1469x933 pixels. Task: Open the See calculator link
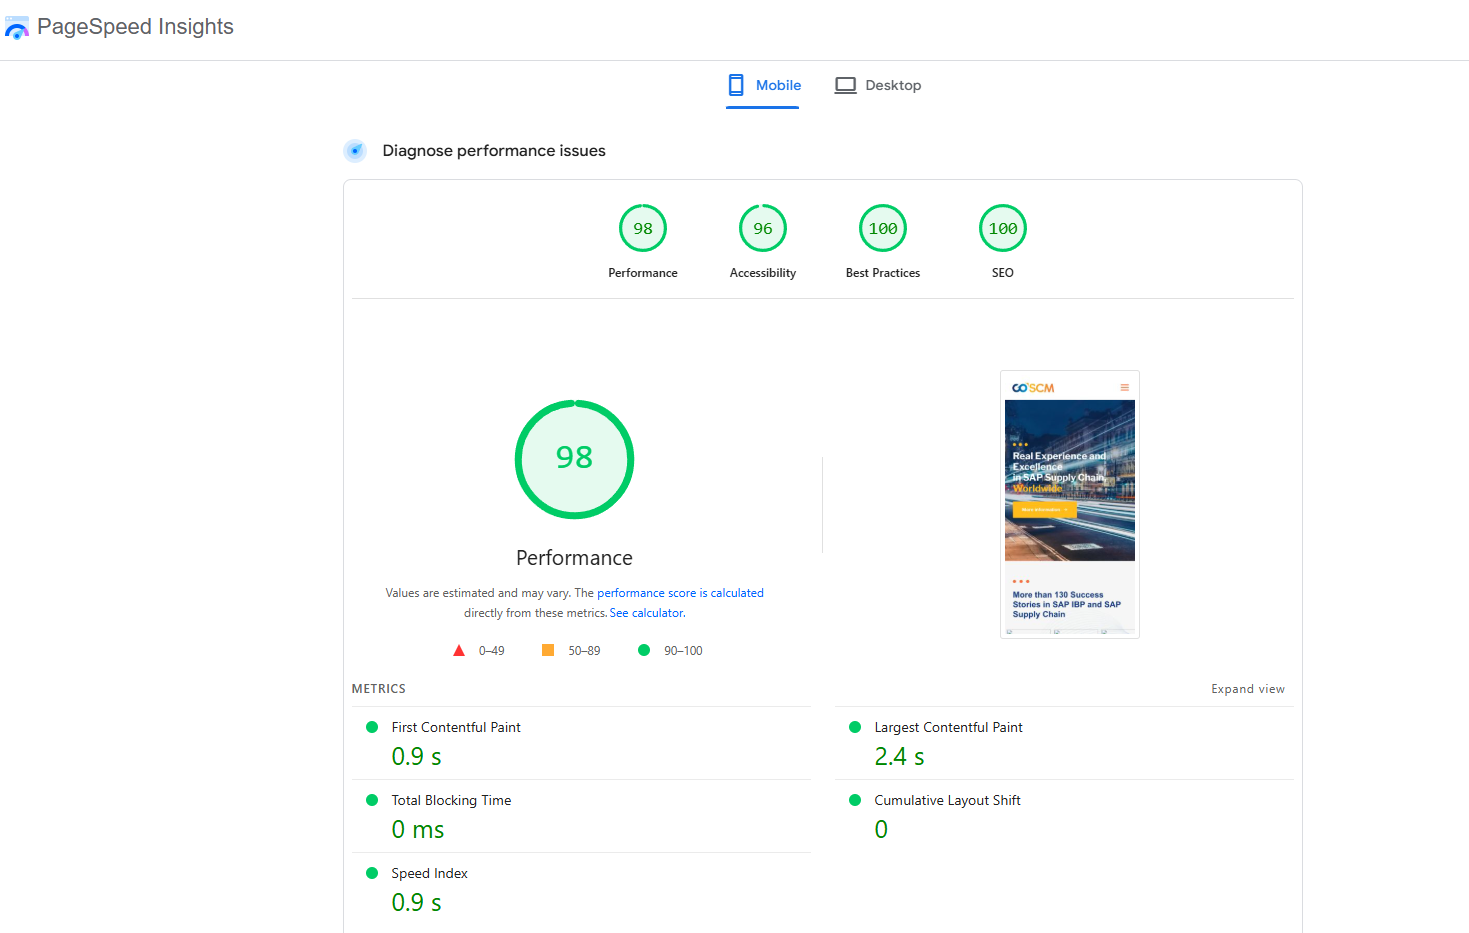647,613
